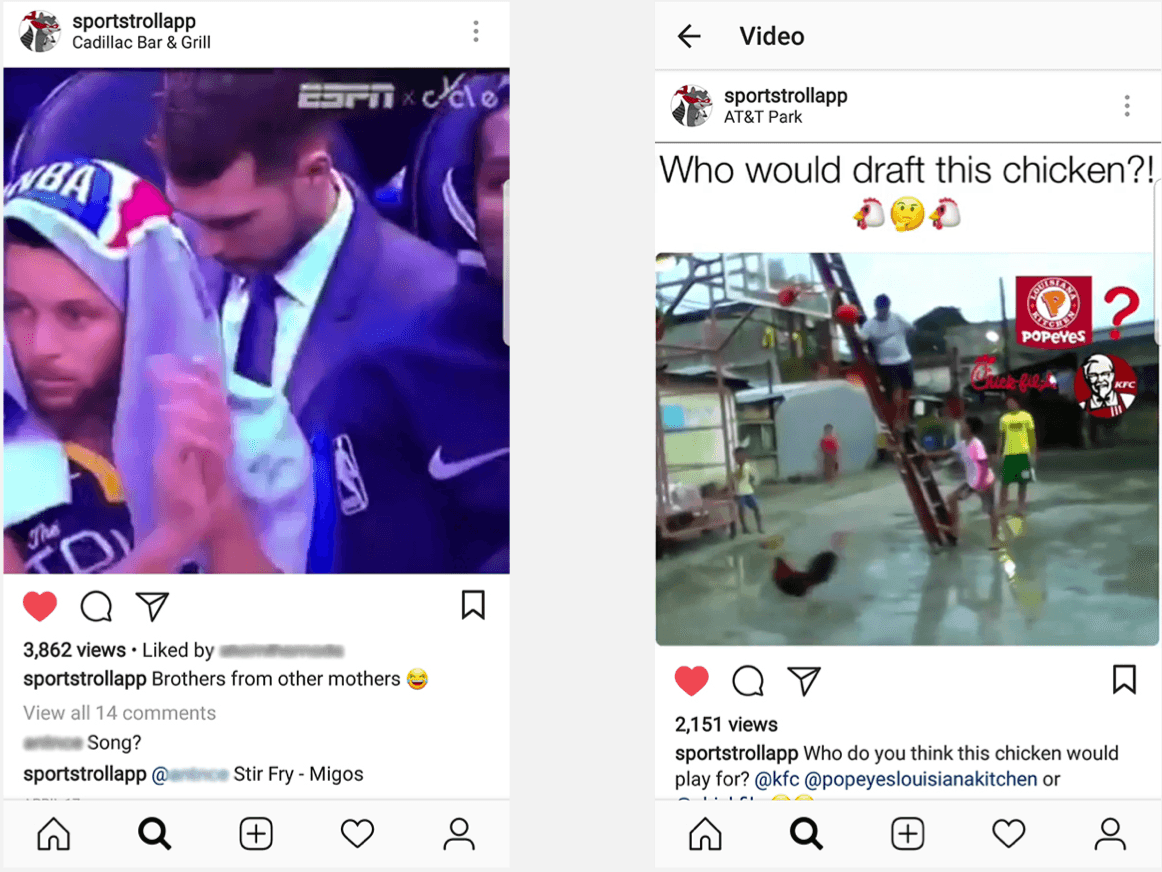Share the left post via paper plane icon
1162x872 pixels.
pyautogui.click(x=153, y=606)
